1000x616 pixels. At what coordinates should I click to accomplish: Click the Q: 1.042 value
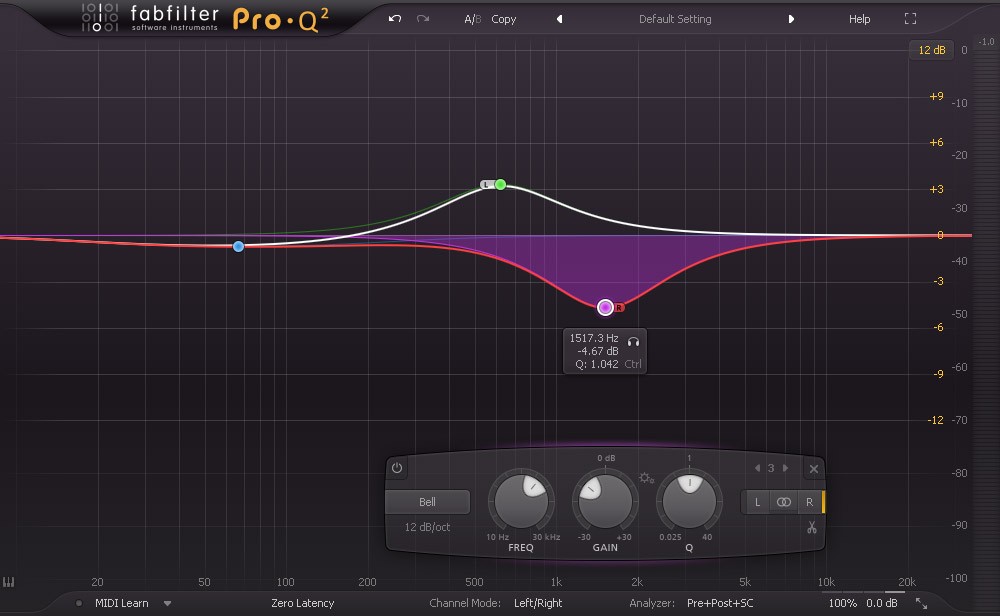pos(597,364)
